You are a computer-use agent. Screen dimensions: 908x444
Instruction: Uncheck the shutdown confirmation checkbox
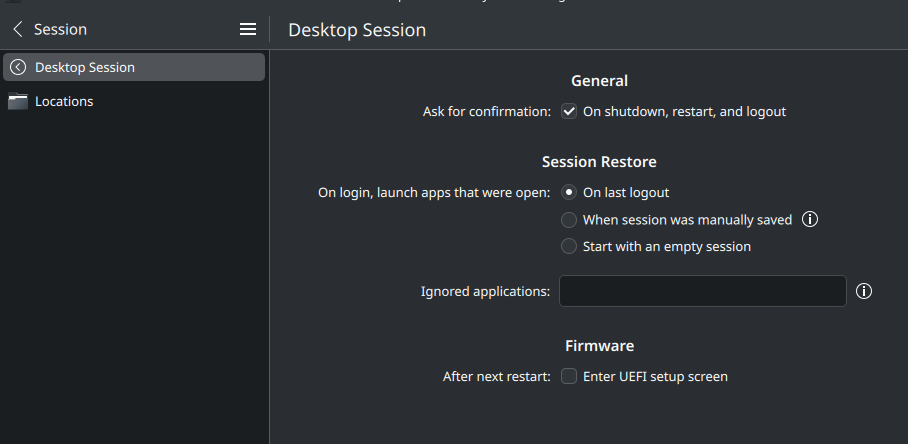pyautogui.click(x=569, y=111)
